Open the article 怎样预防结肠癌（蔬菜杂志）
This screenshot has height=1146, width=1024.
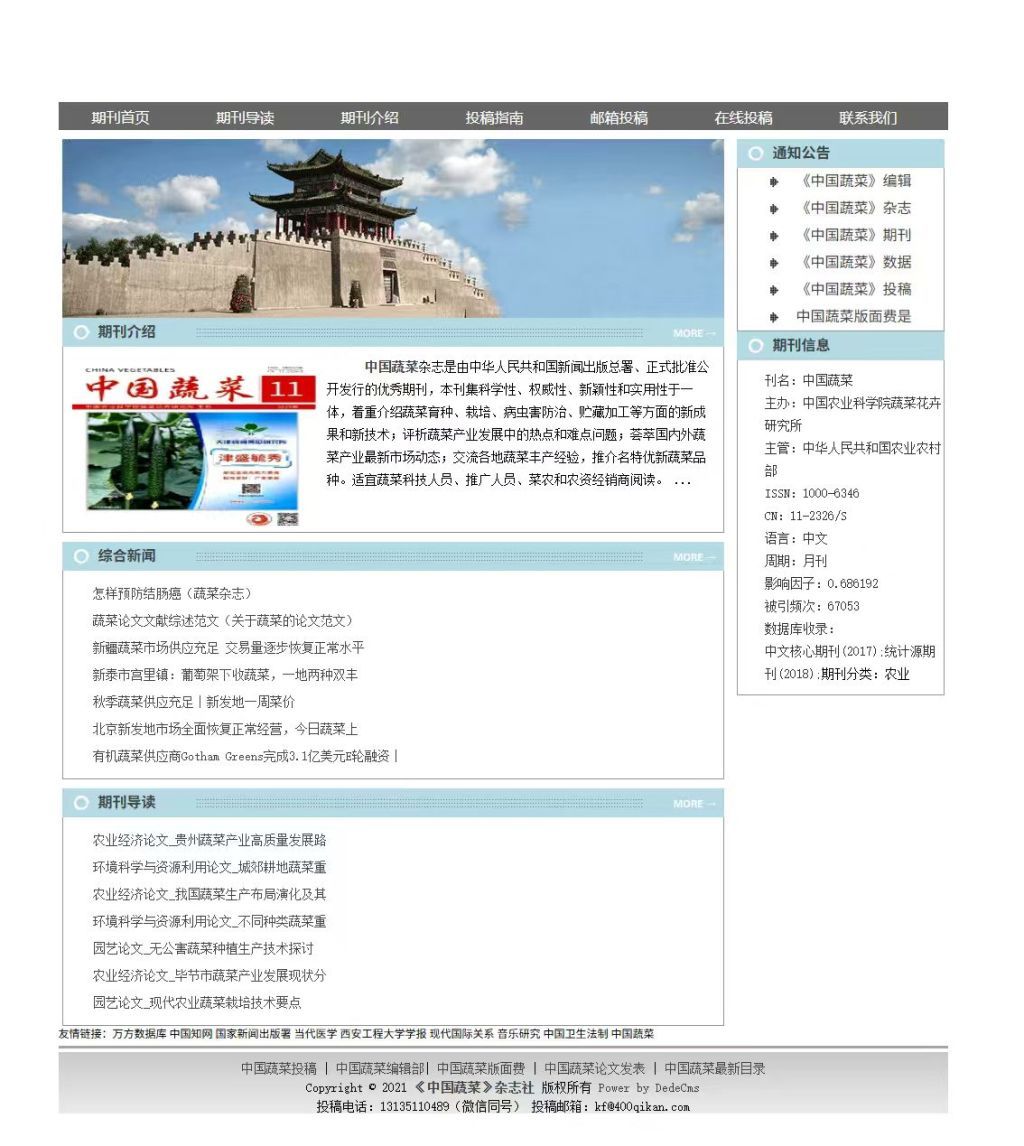pos(172,592)
